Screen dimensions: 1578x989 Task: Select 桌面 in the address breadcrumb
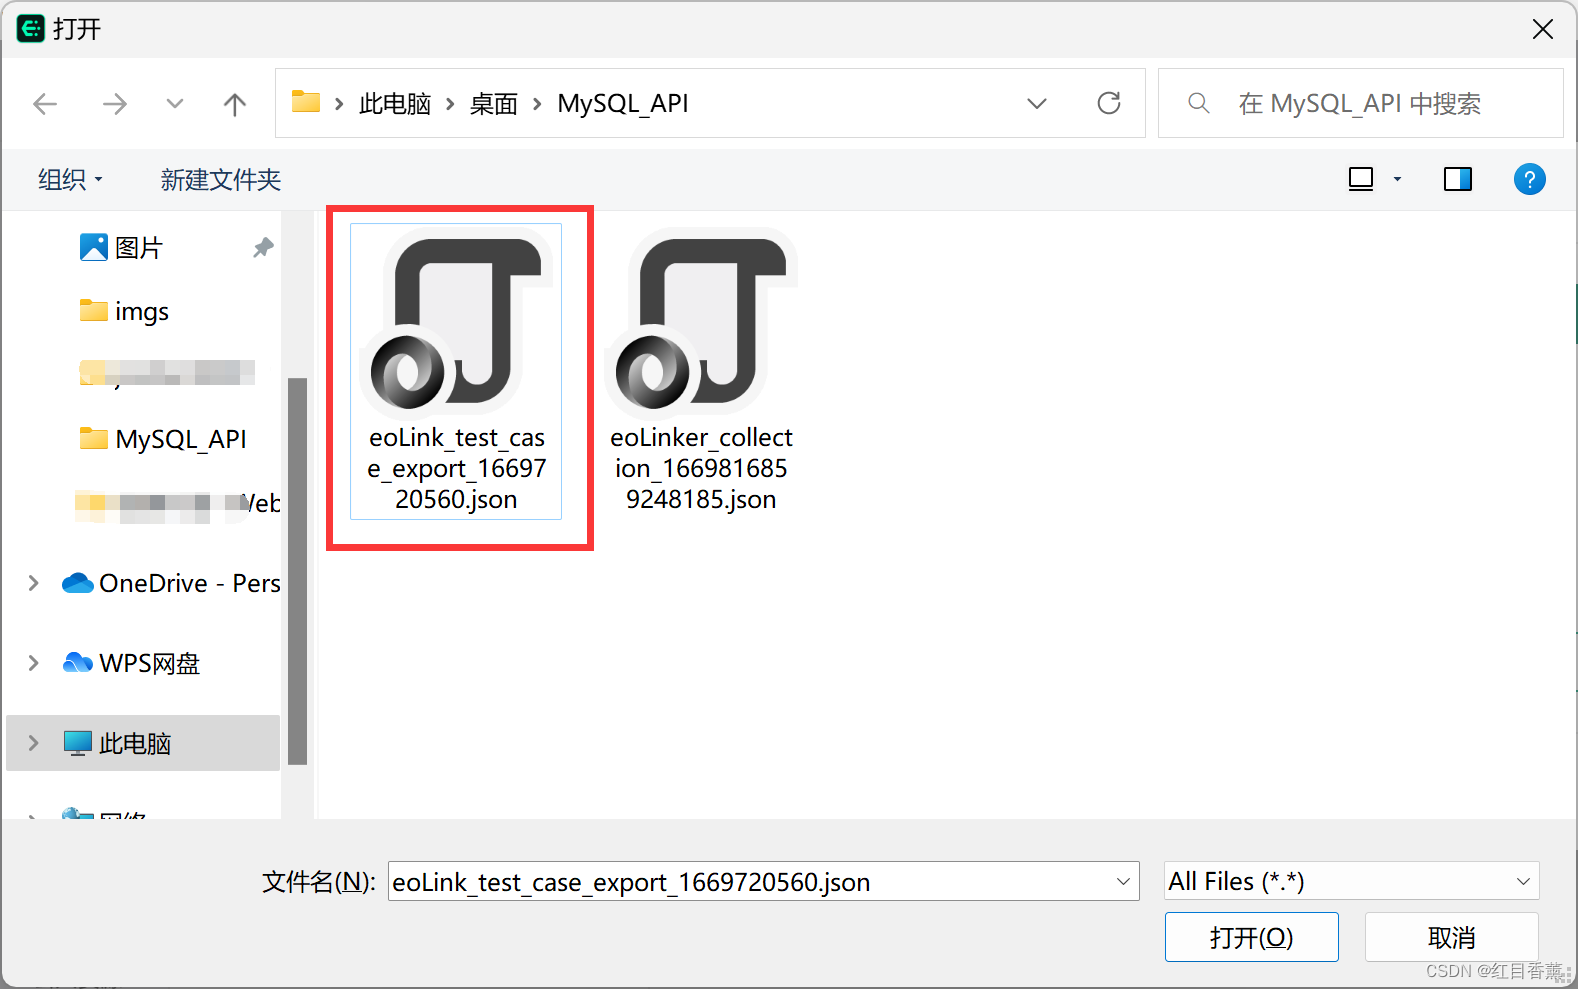[494, 104]
